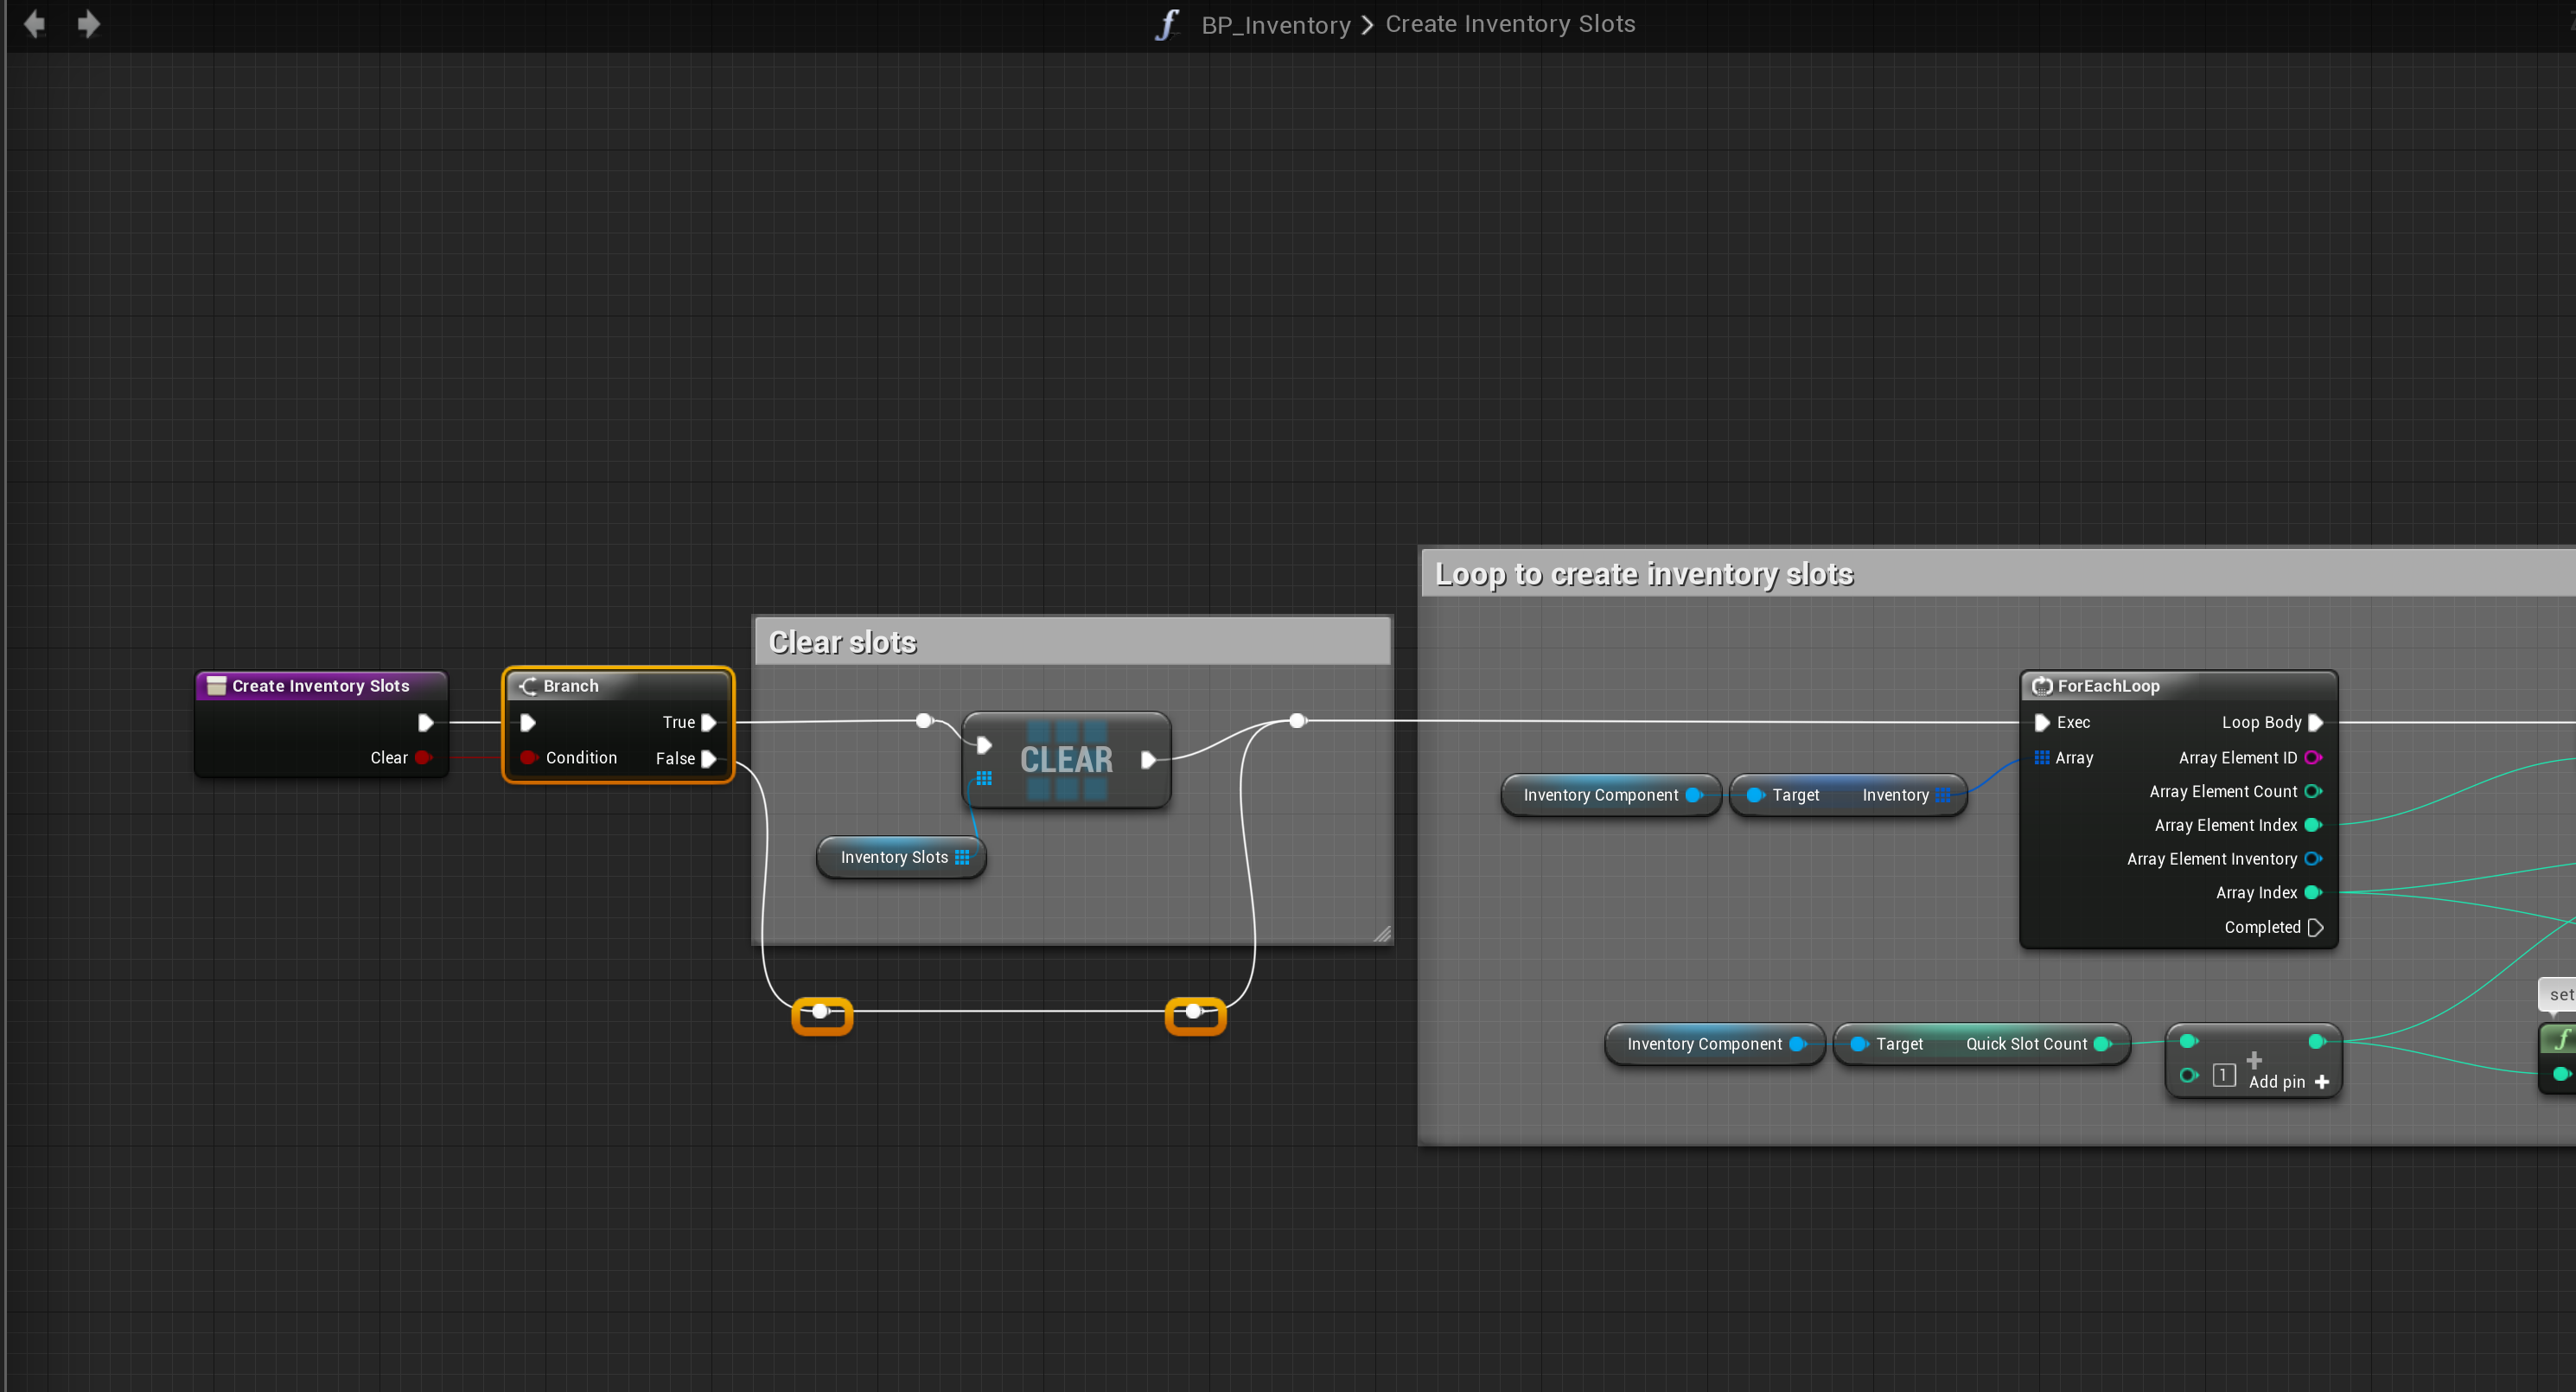Click the value box on add node
This screenshot has width=2576, height=1392.
coord(2224,1075)
